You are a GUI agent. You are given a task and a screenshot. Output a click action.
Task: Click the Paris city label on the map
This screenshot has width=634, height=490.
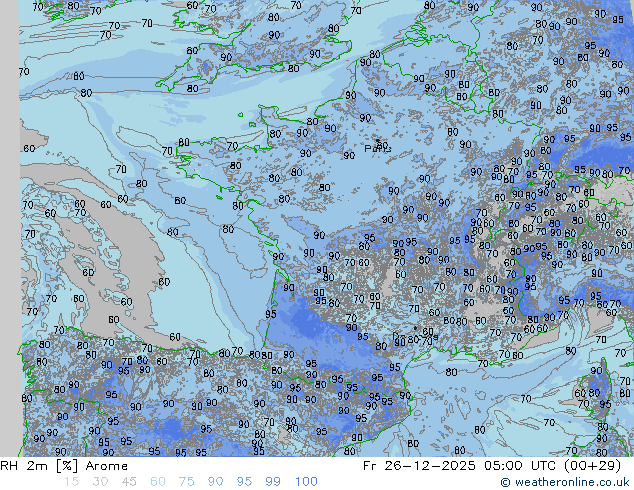coord(378,149)
